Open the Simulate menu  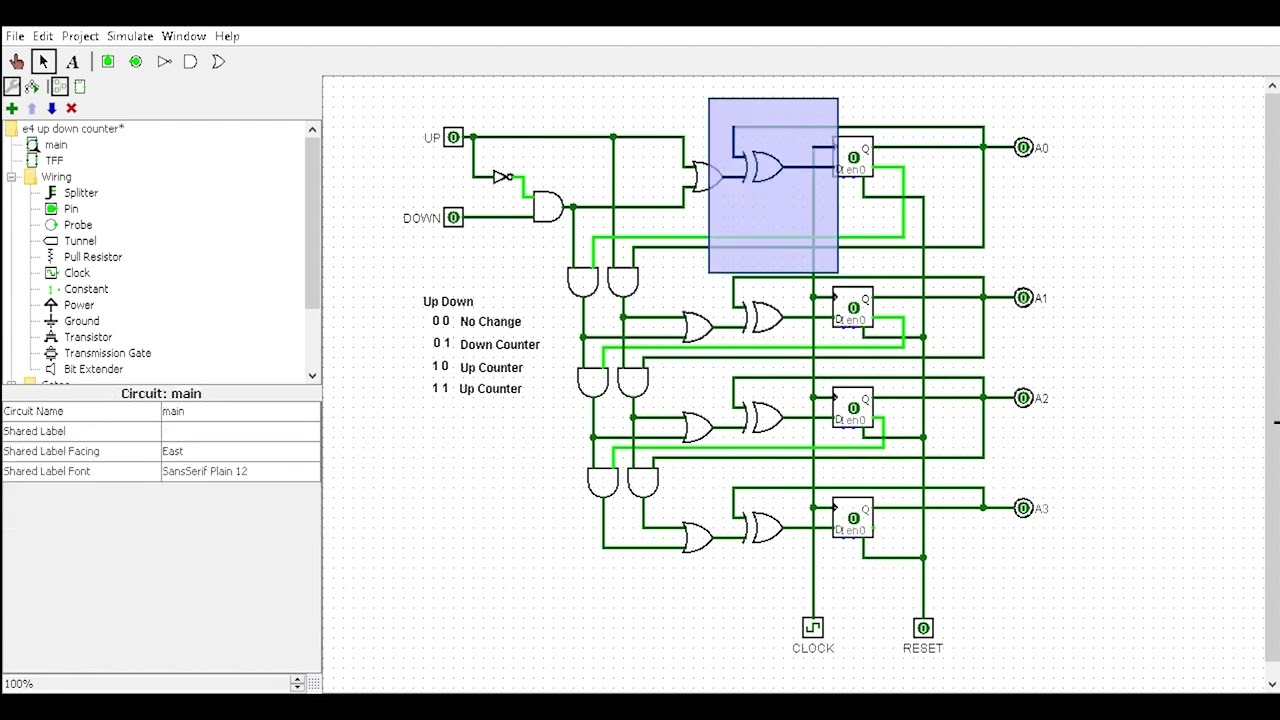(130, 36)
